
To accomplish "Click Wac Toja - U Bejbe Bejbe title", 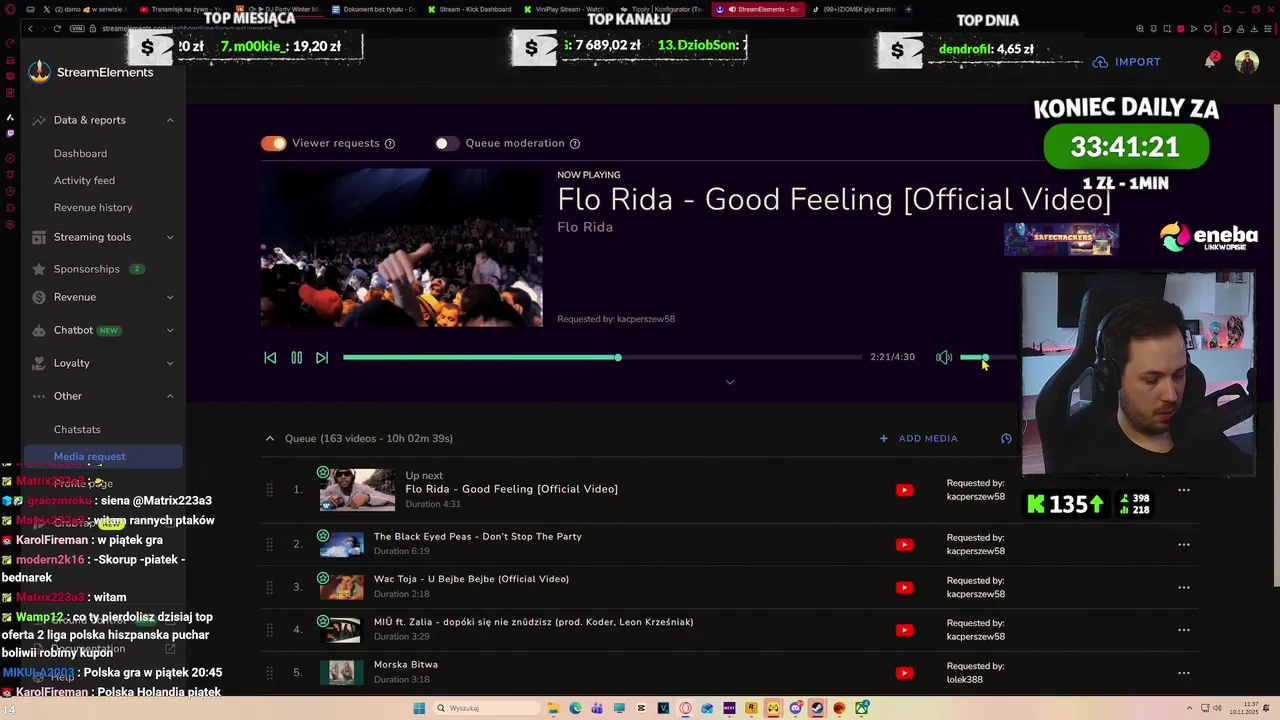I will click(471, 579).
